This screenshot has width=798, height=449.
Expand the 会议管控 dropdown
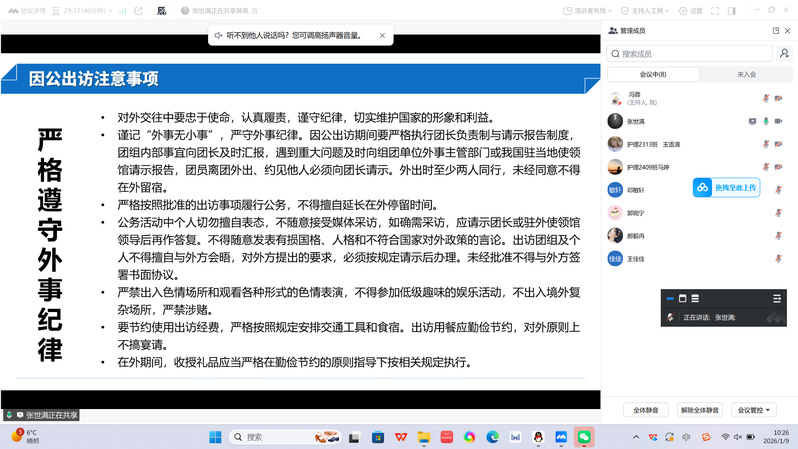pyautogui.click(x=755, y=410)
